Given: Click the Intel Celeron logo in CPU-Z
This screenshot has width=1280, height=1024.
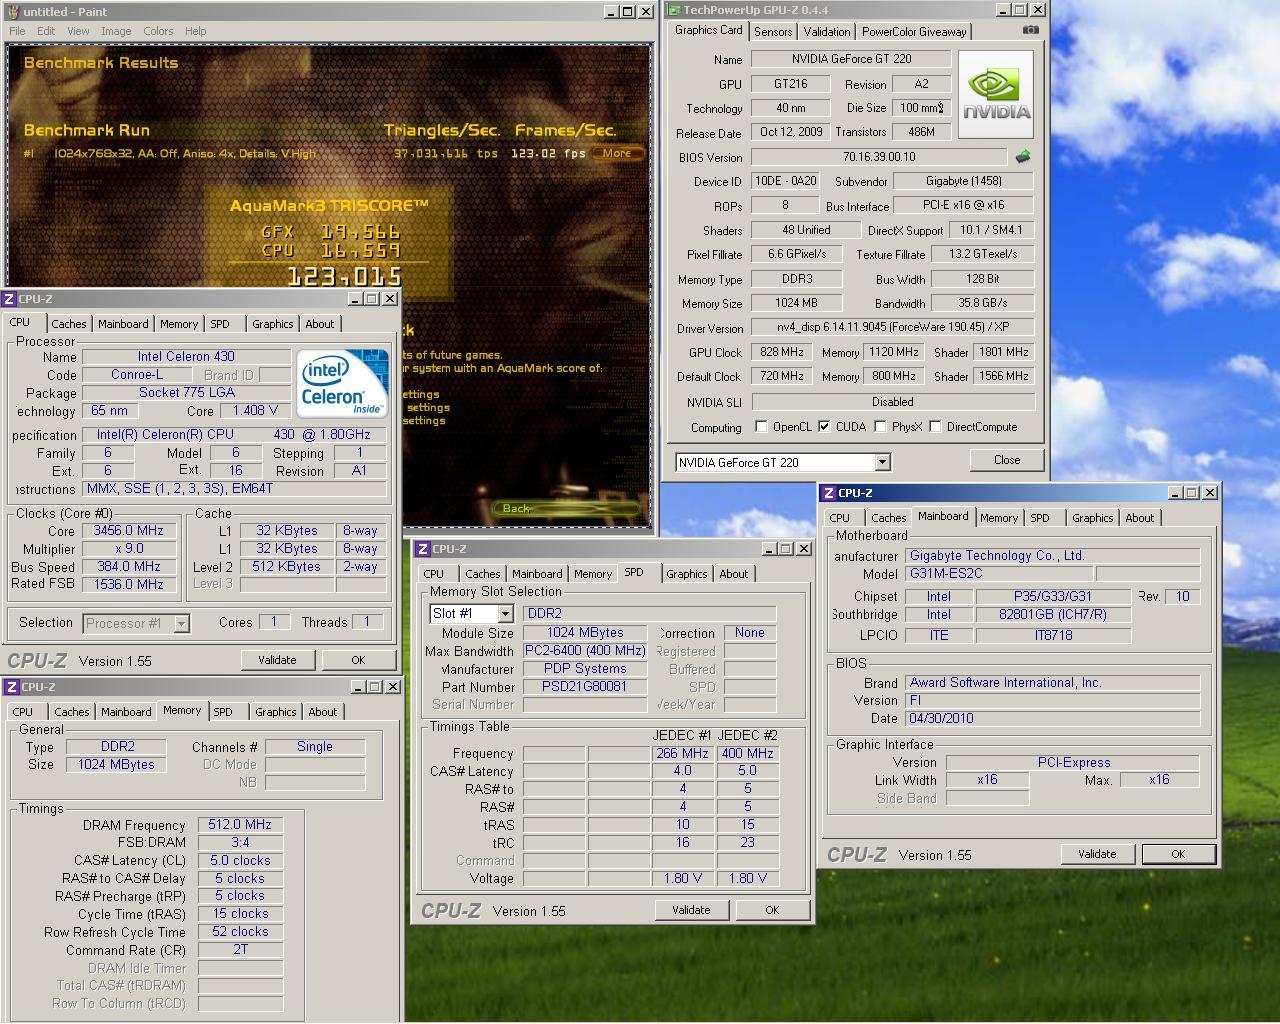Looking at the screenshot, I should pyautogui.click(x=344, y=384).
